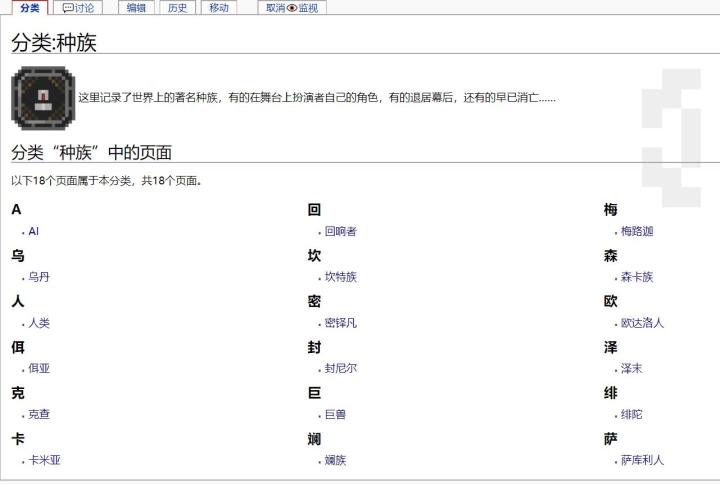Screen dimensions: 720x484
Task: Visit the 封尼尔 page
Action: click(341, 368)
